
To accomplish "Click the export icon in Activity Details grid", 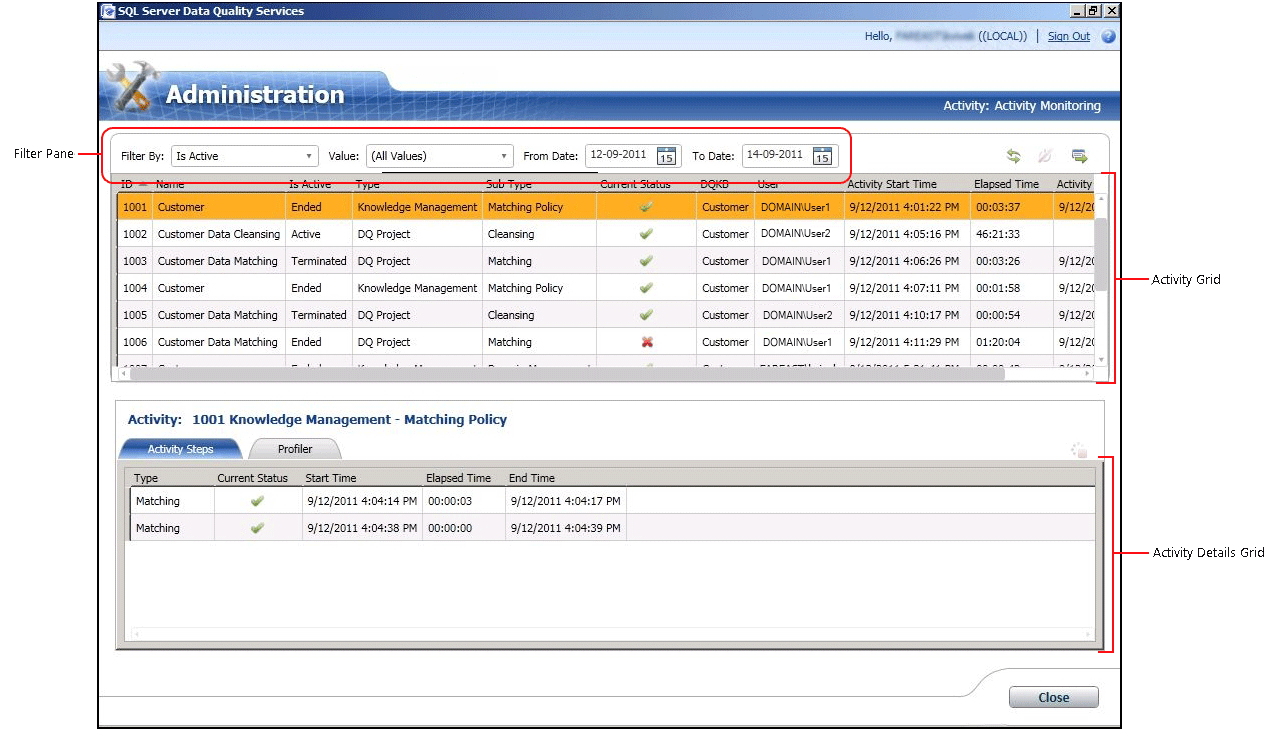I will [x=1079, y=450].
